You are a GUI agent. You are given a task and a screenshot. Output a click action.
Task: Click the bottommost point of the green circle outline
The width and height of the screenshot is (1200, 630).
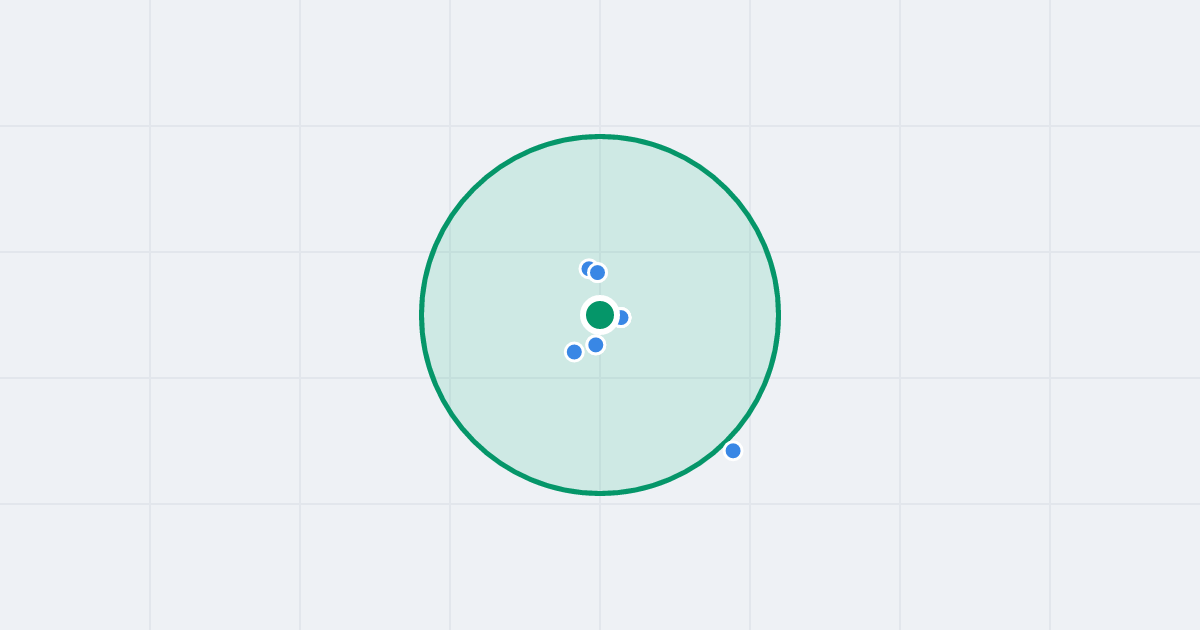pyautogui.click(x=600, y=493)
